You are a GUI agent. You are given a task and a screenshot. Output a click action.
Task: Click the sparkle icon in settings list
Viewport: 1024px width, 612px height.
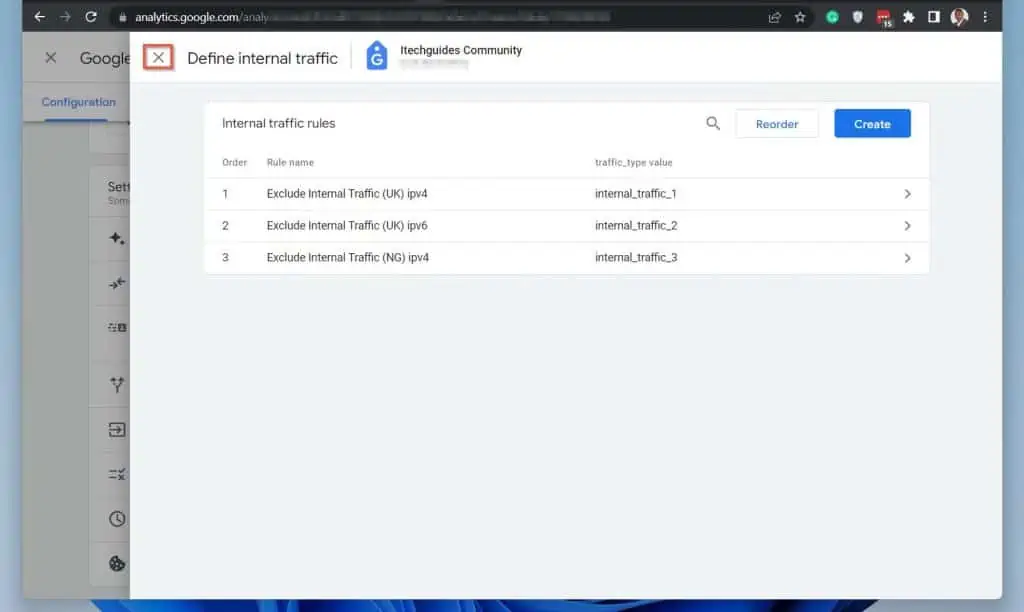[117, 238]
